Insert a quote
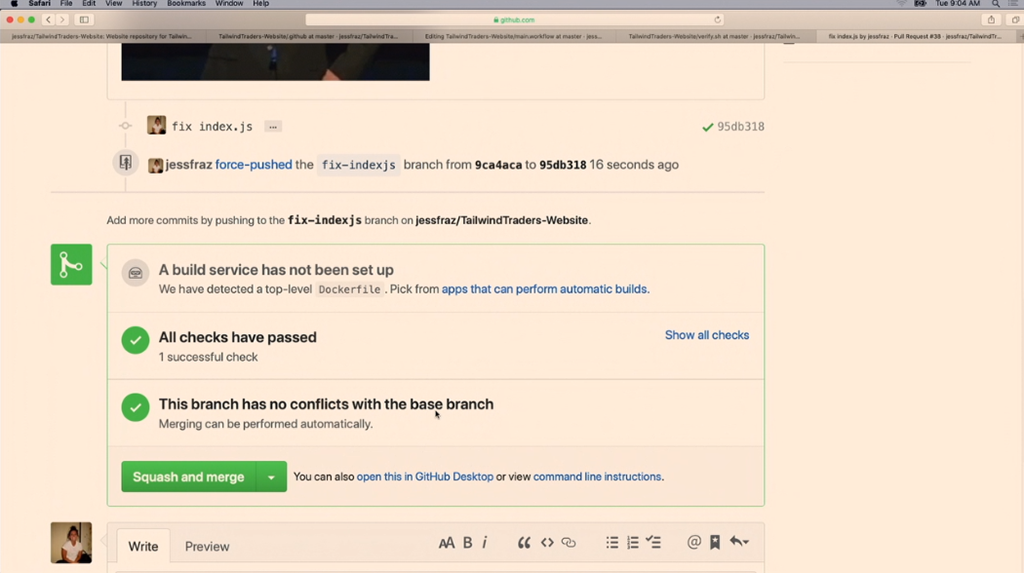 (524, 543)
